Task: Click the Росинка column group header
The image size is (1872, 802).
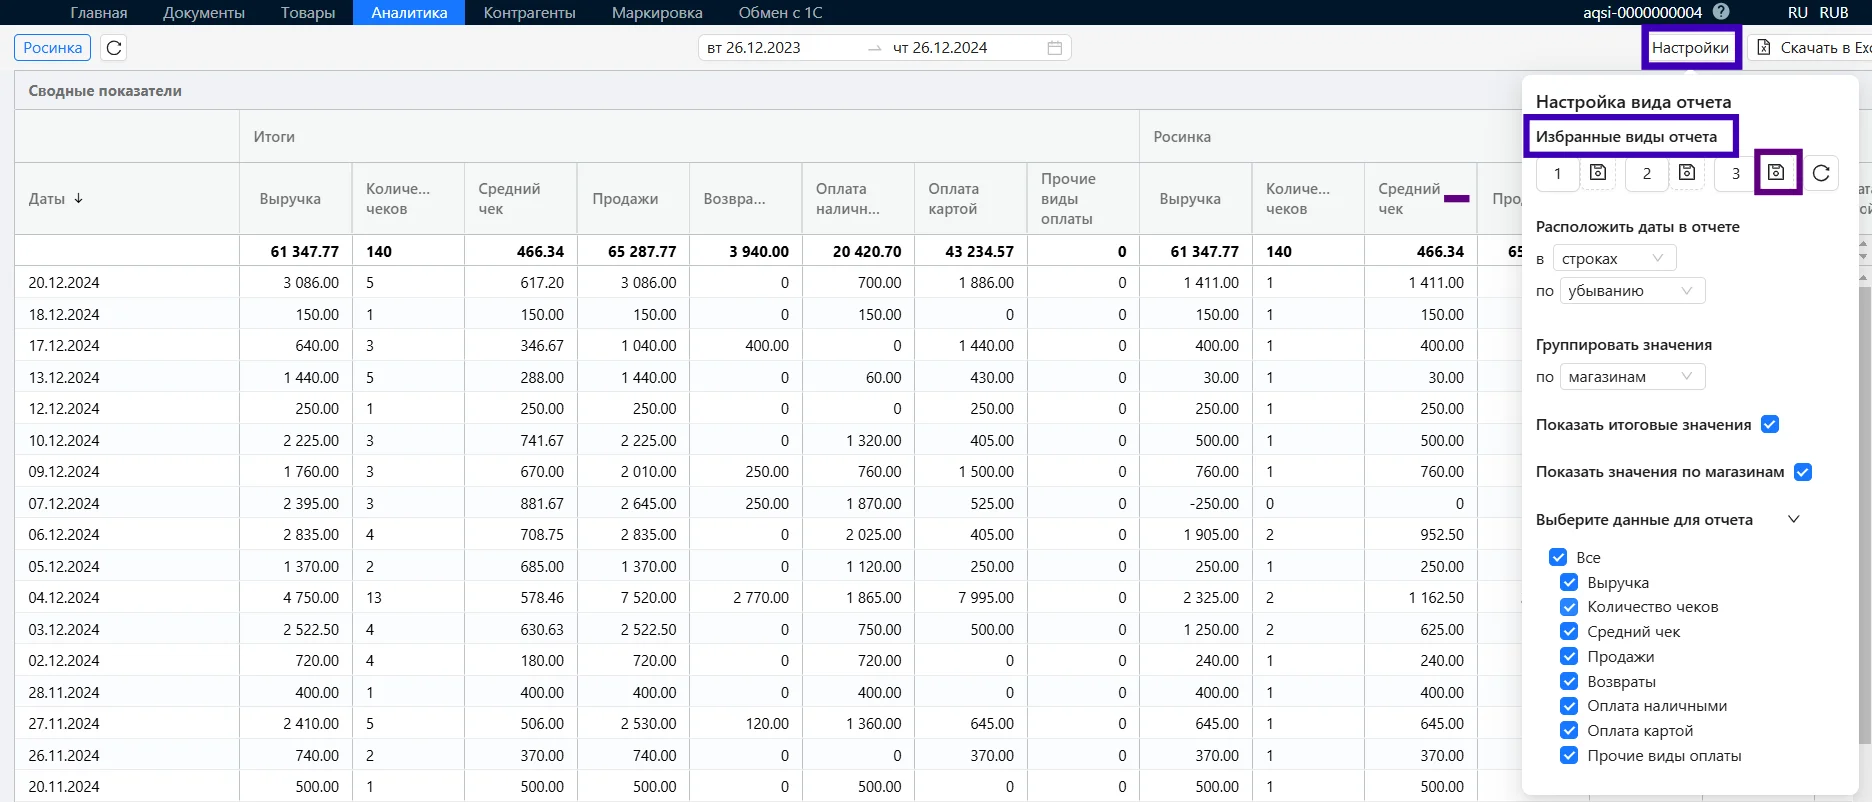Action: tap(1182, 136)
